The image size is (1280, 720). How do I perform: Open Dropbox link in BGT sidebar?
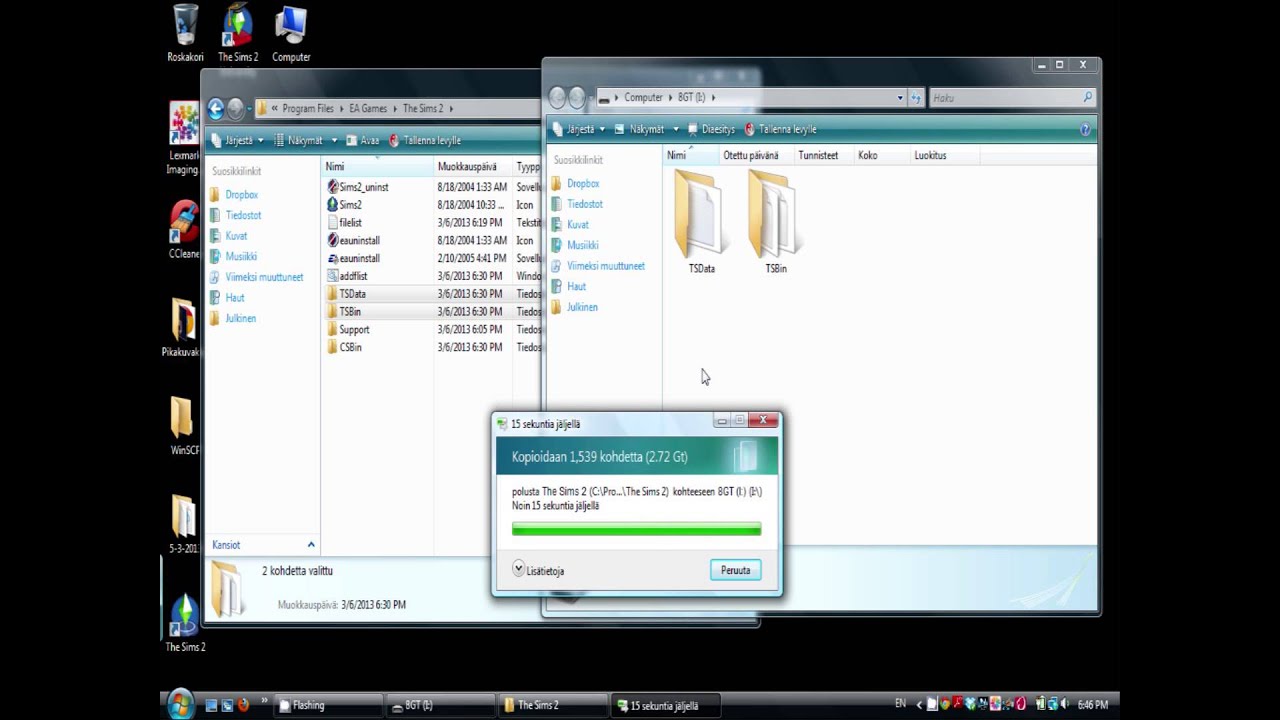pyautogui.click(x=583, y=184)
